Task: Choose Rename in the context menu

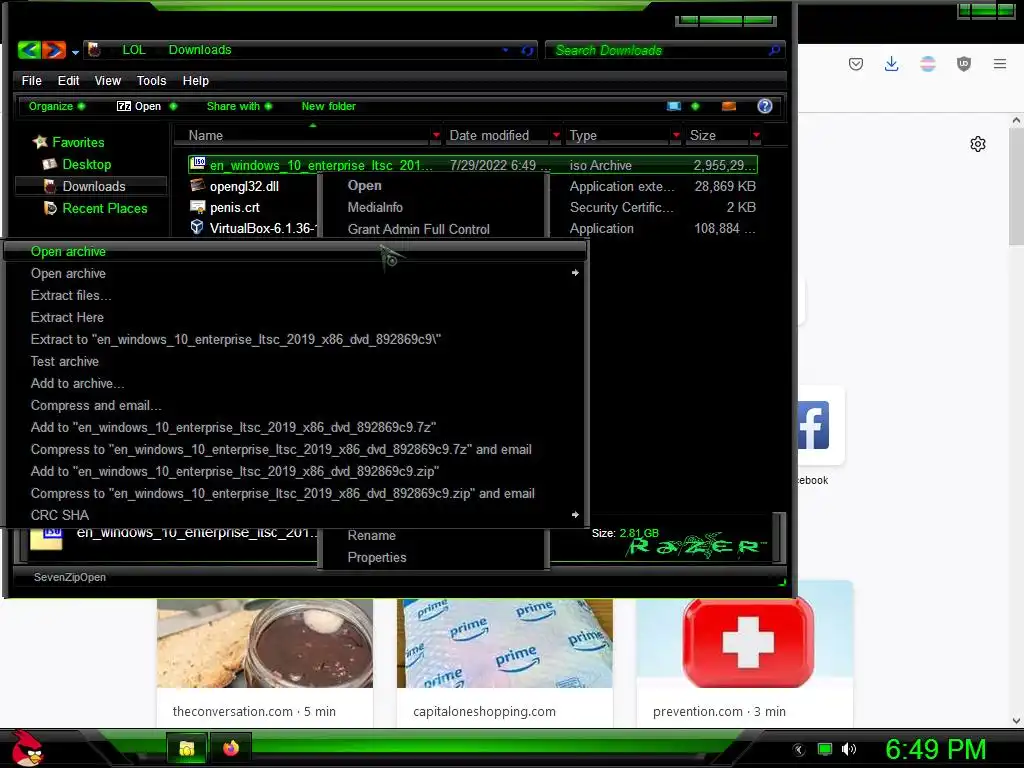Action: tap(372, 536)
